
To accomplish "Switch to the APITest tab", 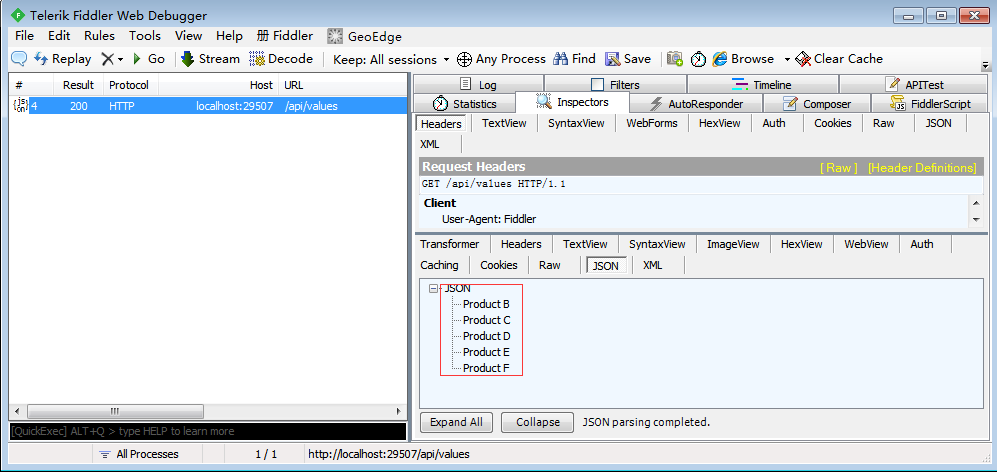I will point(914,84).
